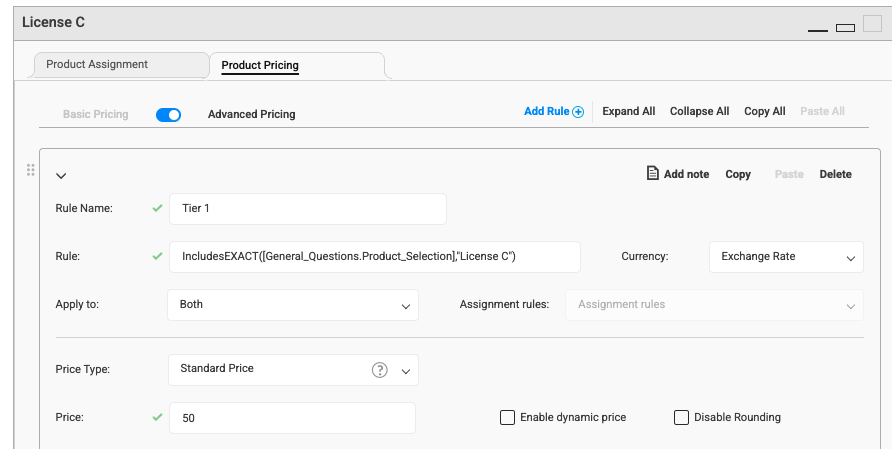Open the Price Type Standard Price dropdown
Viewport: 892px width, 449px height.
(x=293, y=370)
